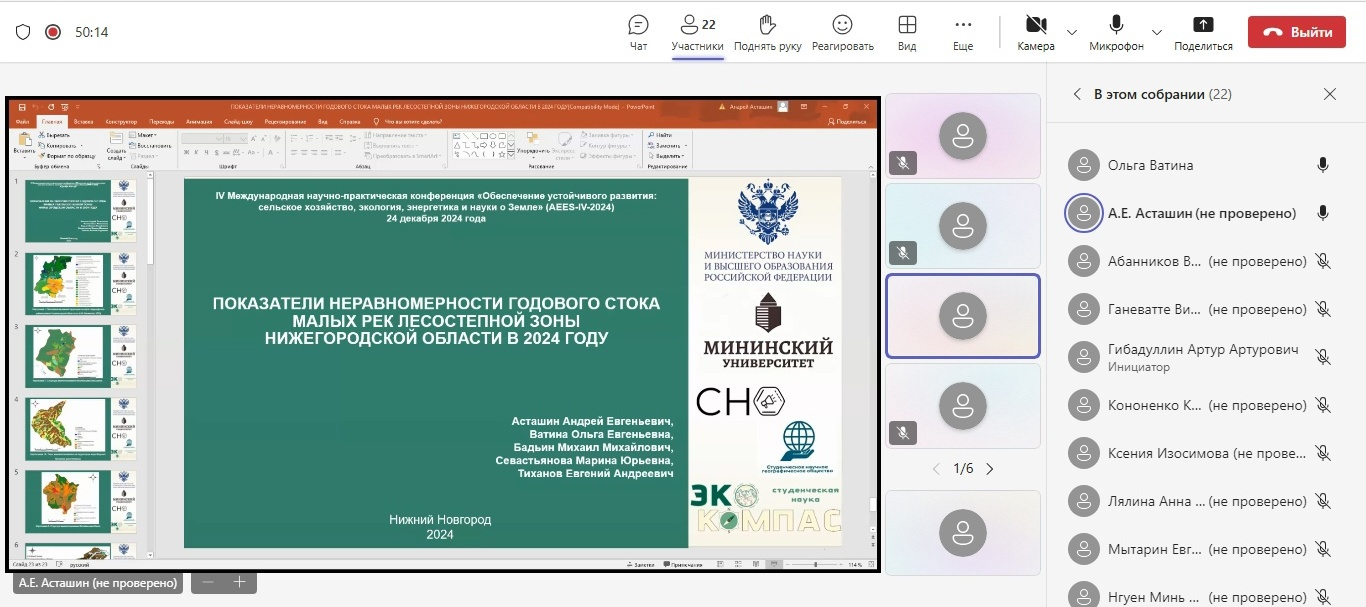This screenshot has width=1366, height=607.
Task: Click Ольга Ватина's microphone icon
Action: [1323, 165]
